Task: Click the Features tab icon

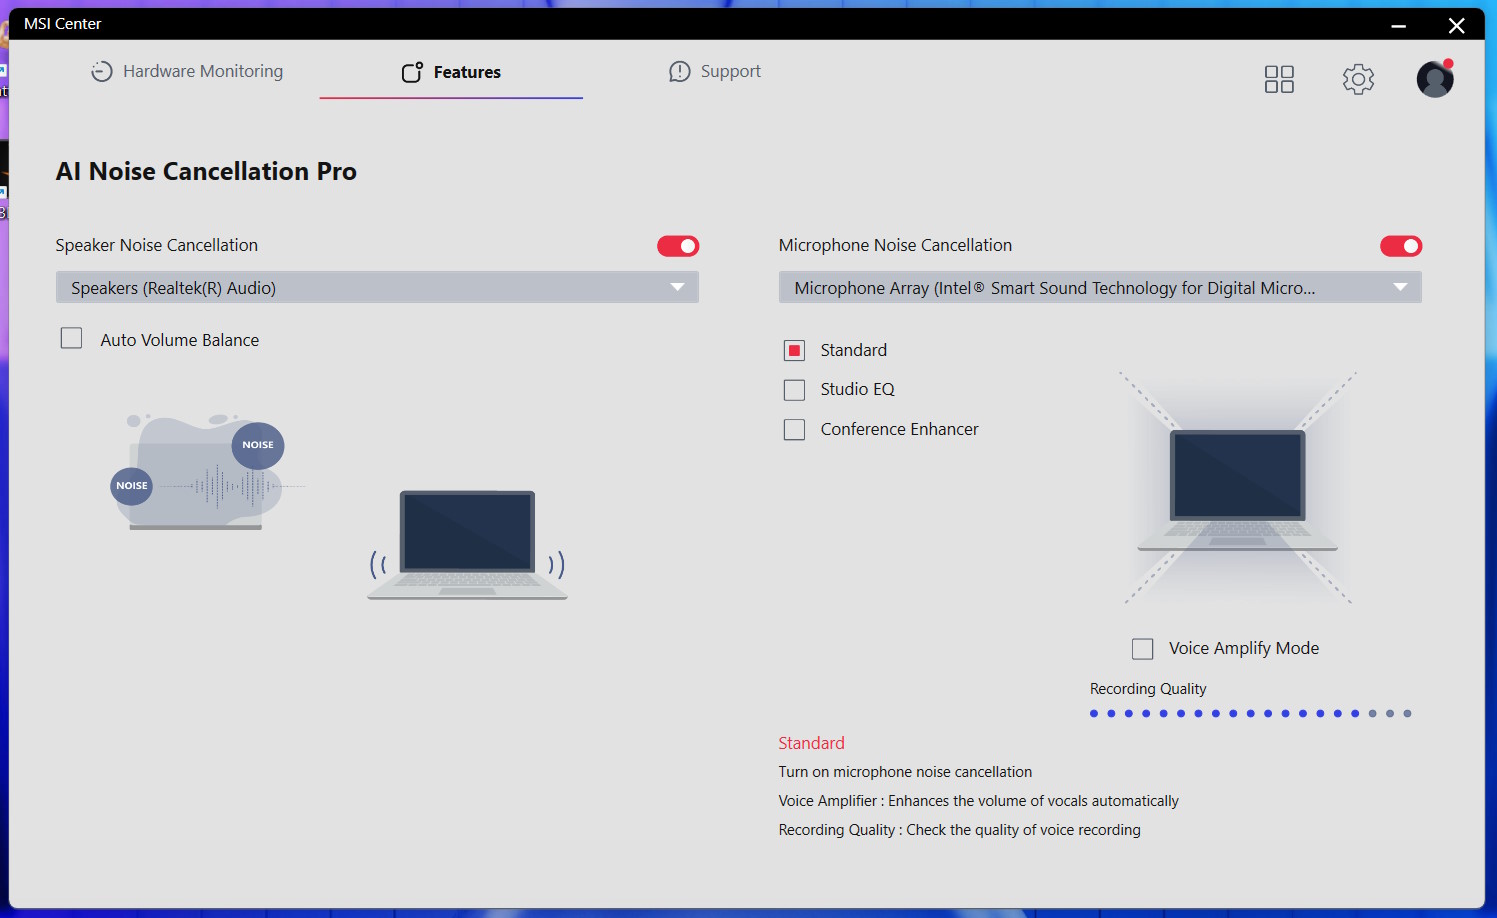Action: tap(412, 72)
